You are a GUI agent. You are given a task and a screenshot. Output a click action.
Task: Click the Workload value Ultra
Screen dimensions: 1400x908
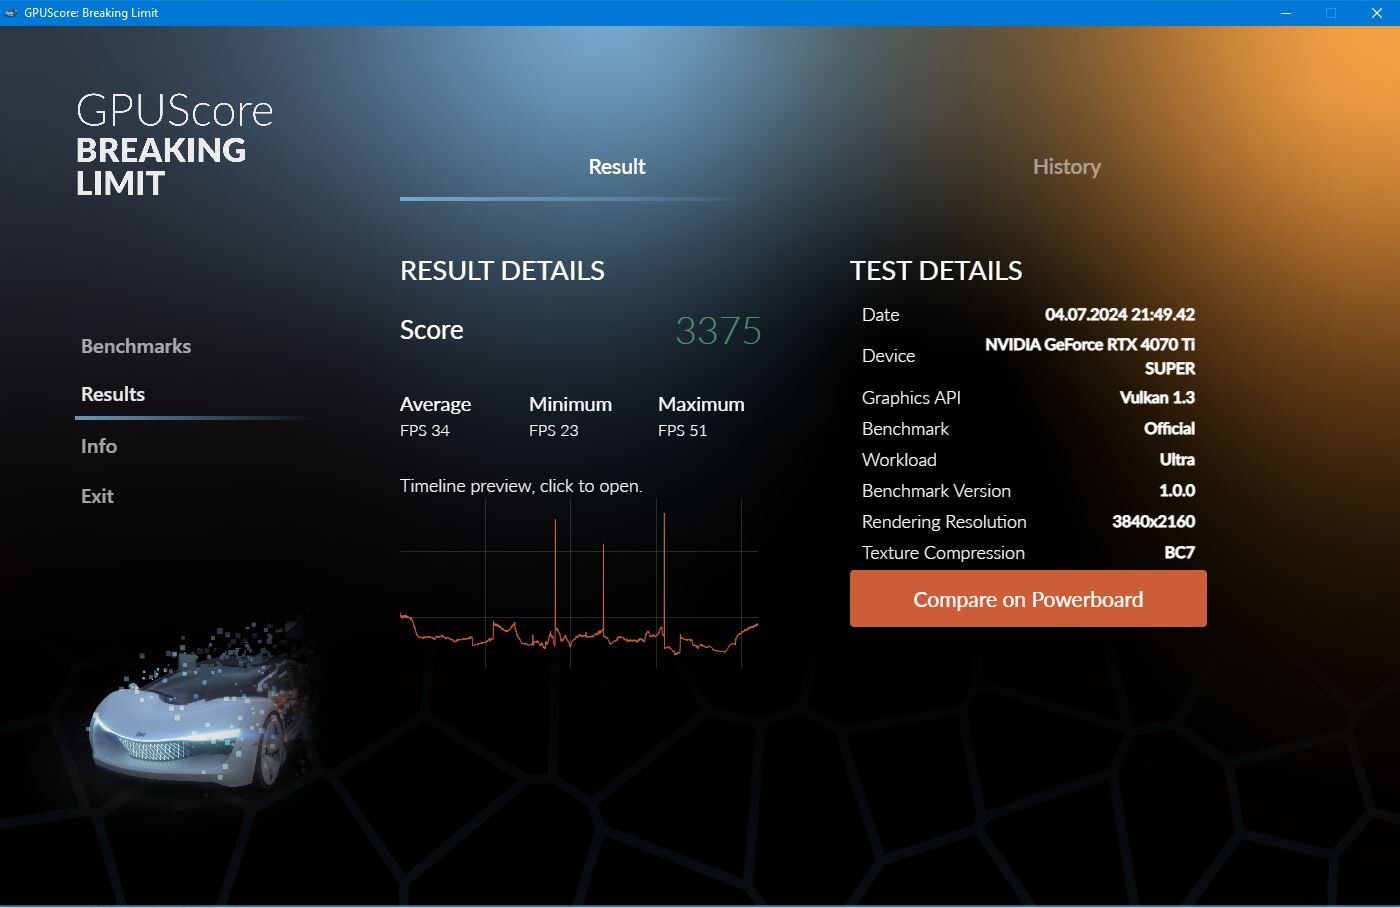point(1177,460)
